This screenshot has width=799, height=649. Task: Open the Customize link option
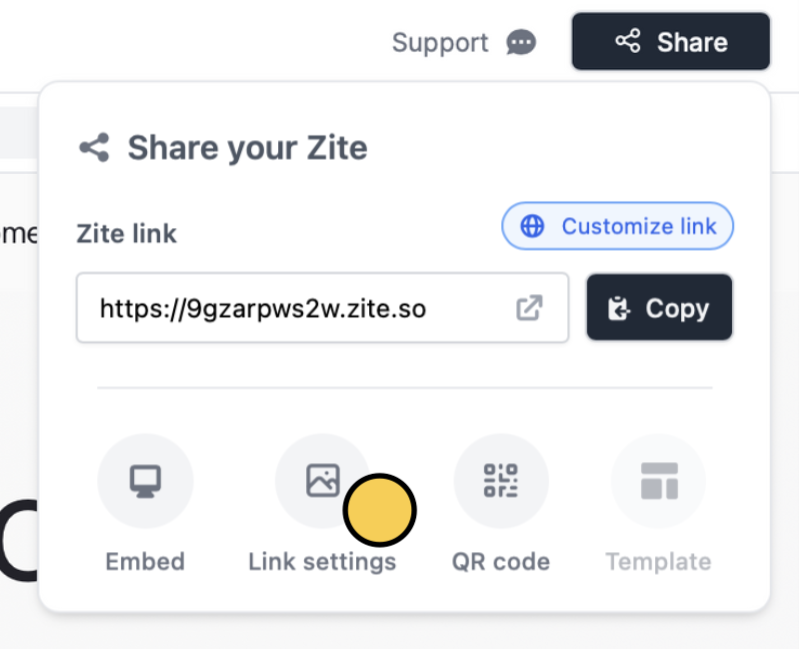(618, 226)
